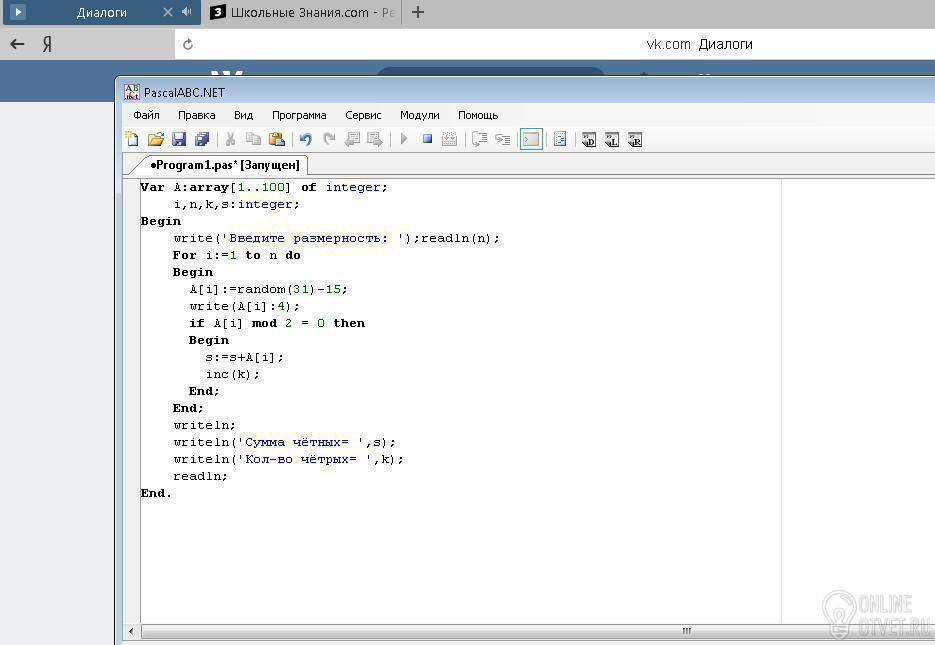
Task: Click the line containing 'Кол-во чётрых='
Action: (x=289, y=459)
